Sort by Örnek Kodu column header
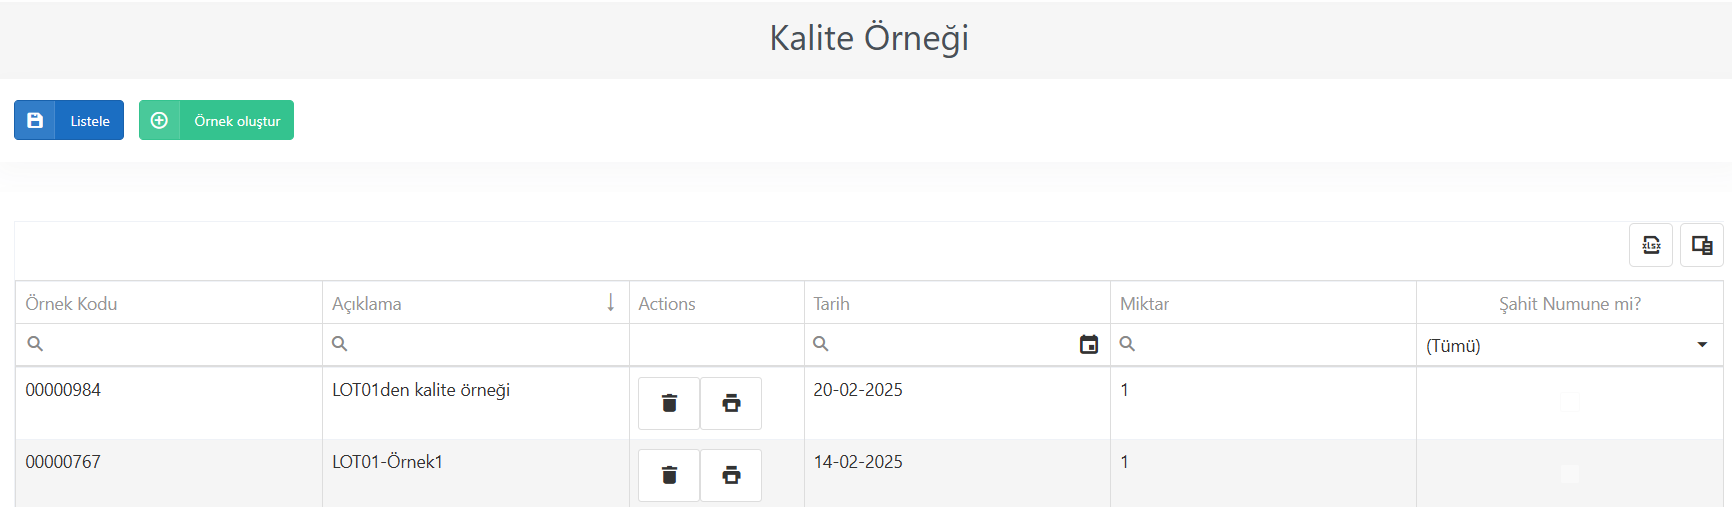This screenshot has height=507, width=1732. [x=71, y=303]
